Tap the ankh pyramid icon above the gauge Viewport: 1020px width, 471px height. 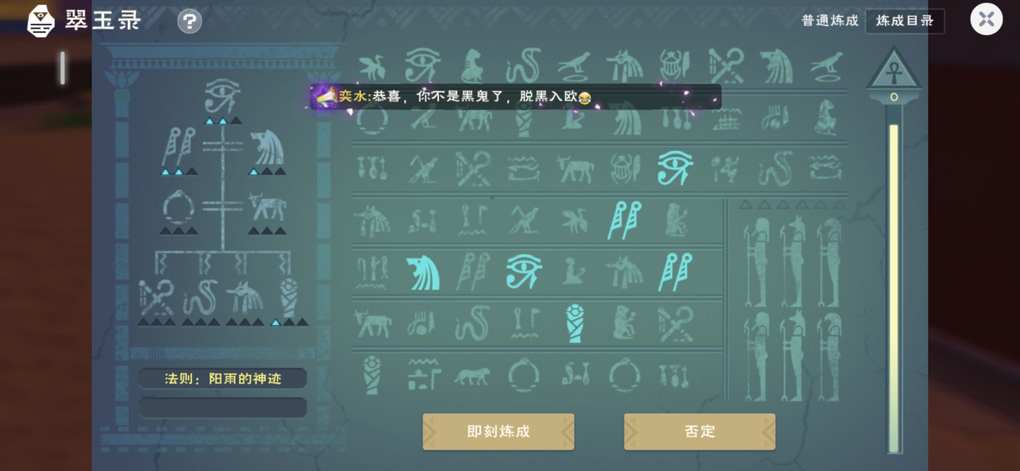(x=894, y=69)
